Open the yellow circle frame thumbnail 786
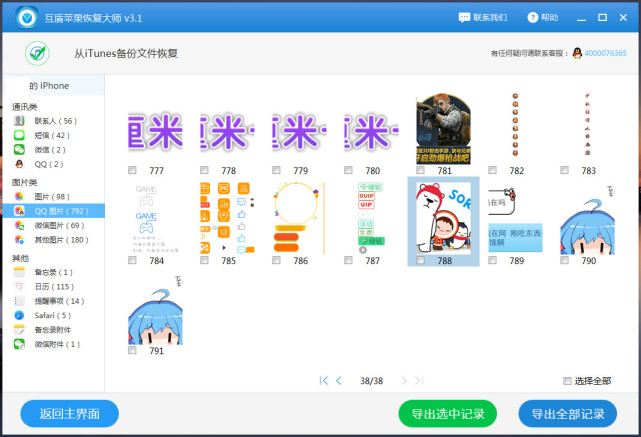Image resolution: width=641 pixels, height=437 pixels. (x=299, y=218)
